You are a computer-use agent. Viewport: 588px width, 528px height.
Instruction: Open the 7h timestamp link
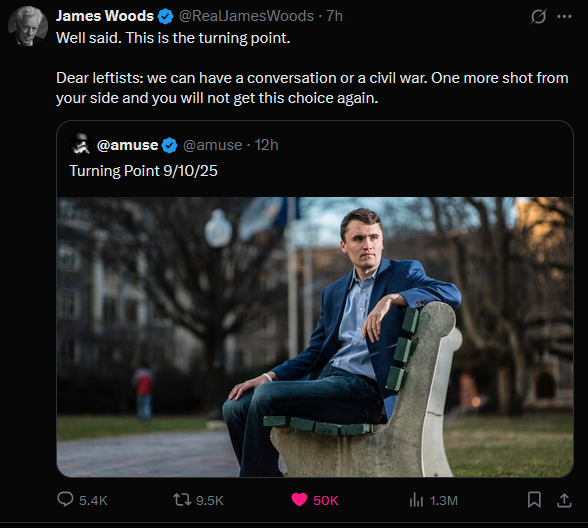click(334, 16)
